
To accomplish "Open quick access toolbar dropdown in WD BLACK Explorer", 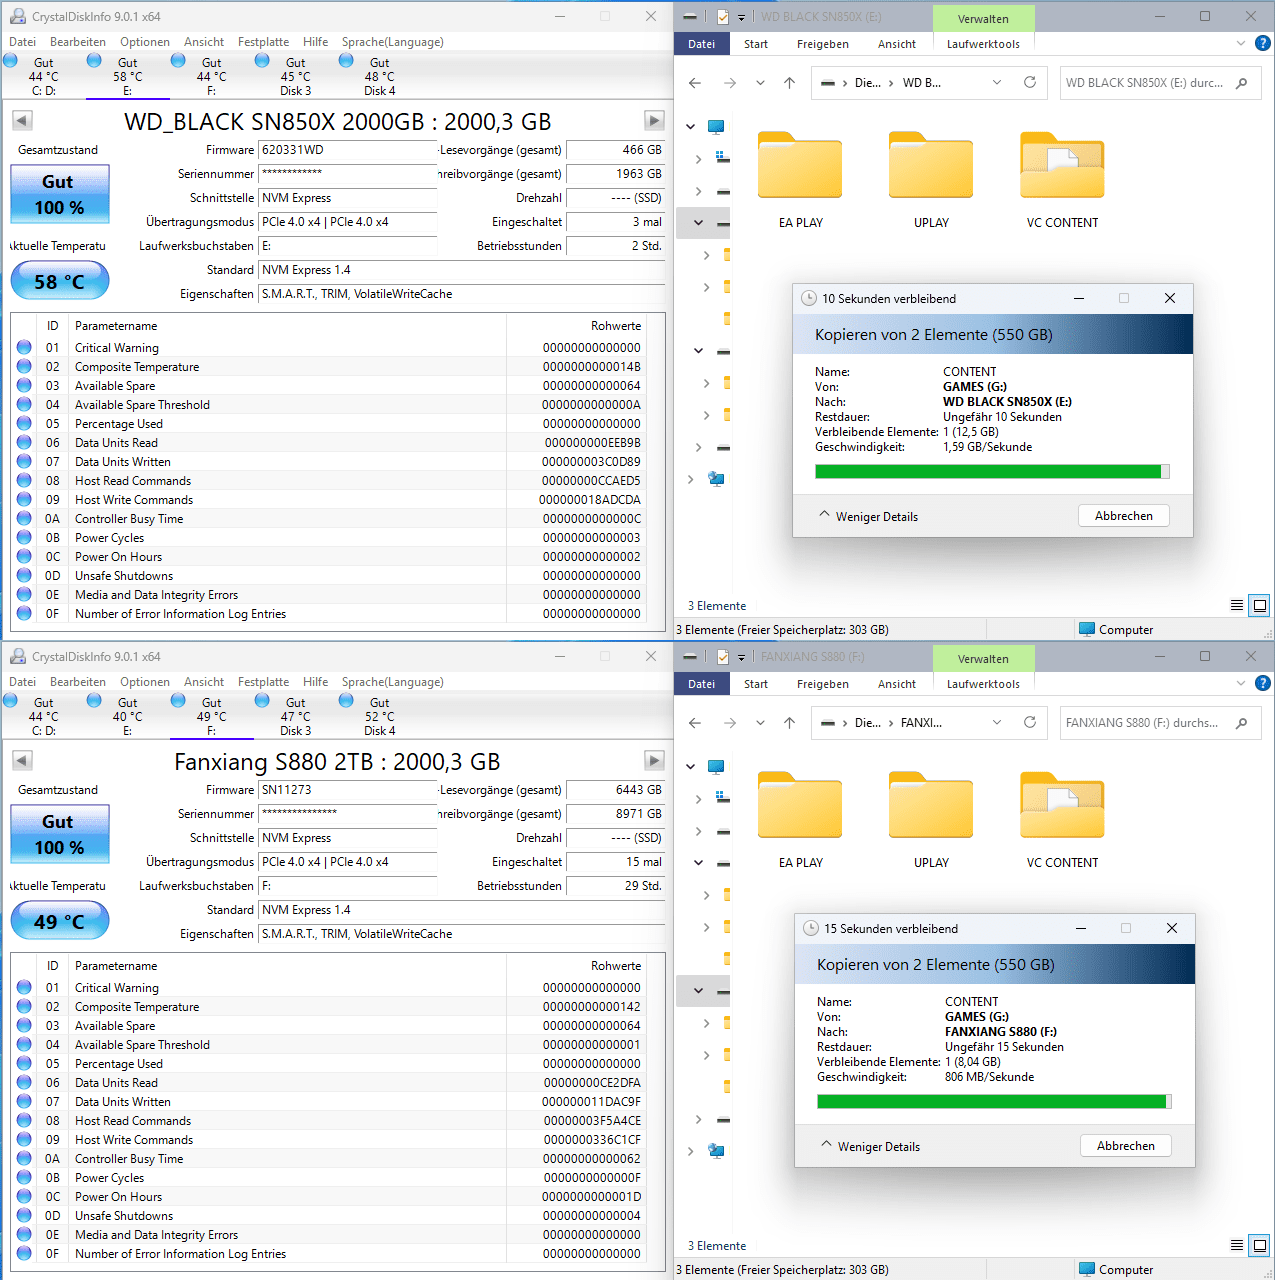I will click(741, 17).
